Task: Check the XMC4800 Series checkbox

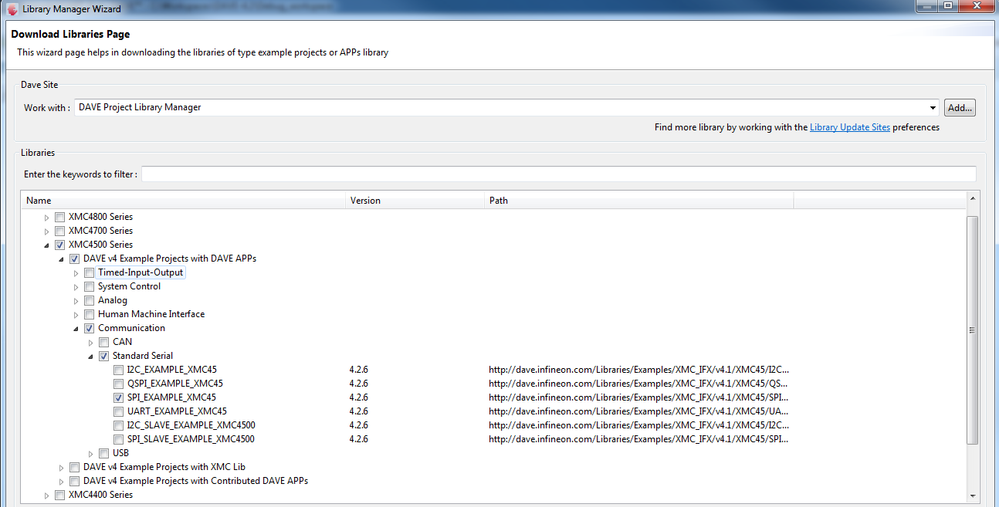Action: click(x=60, y=217)
